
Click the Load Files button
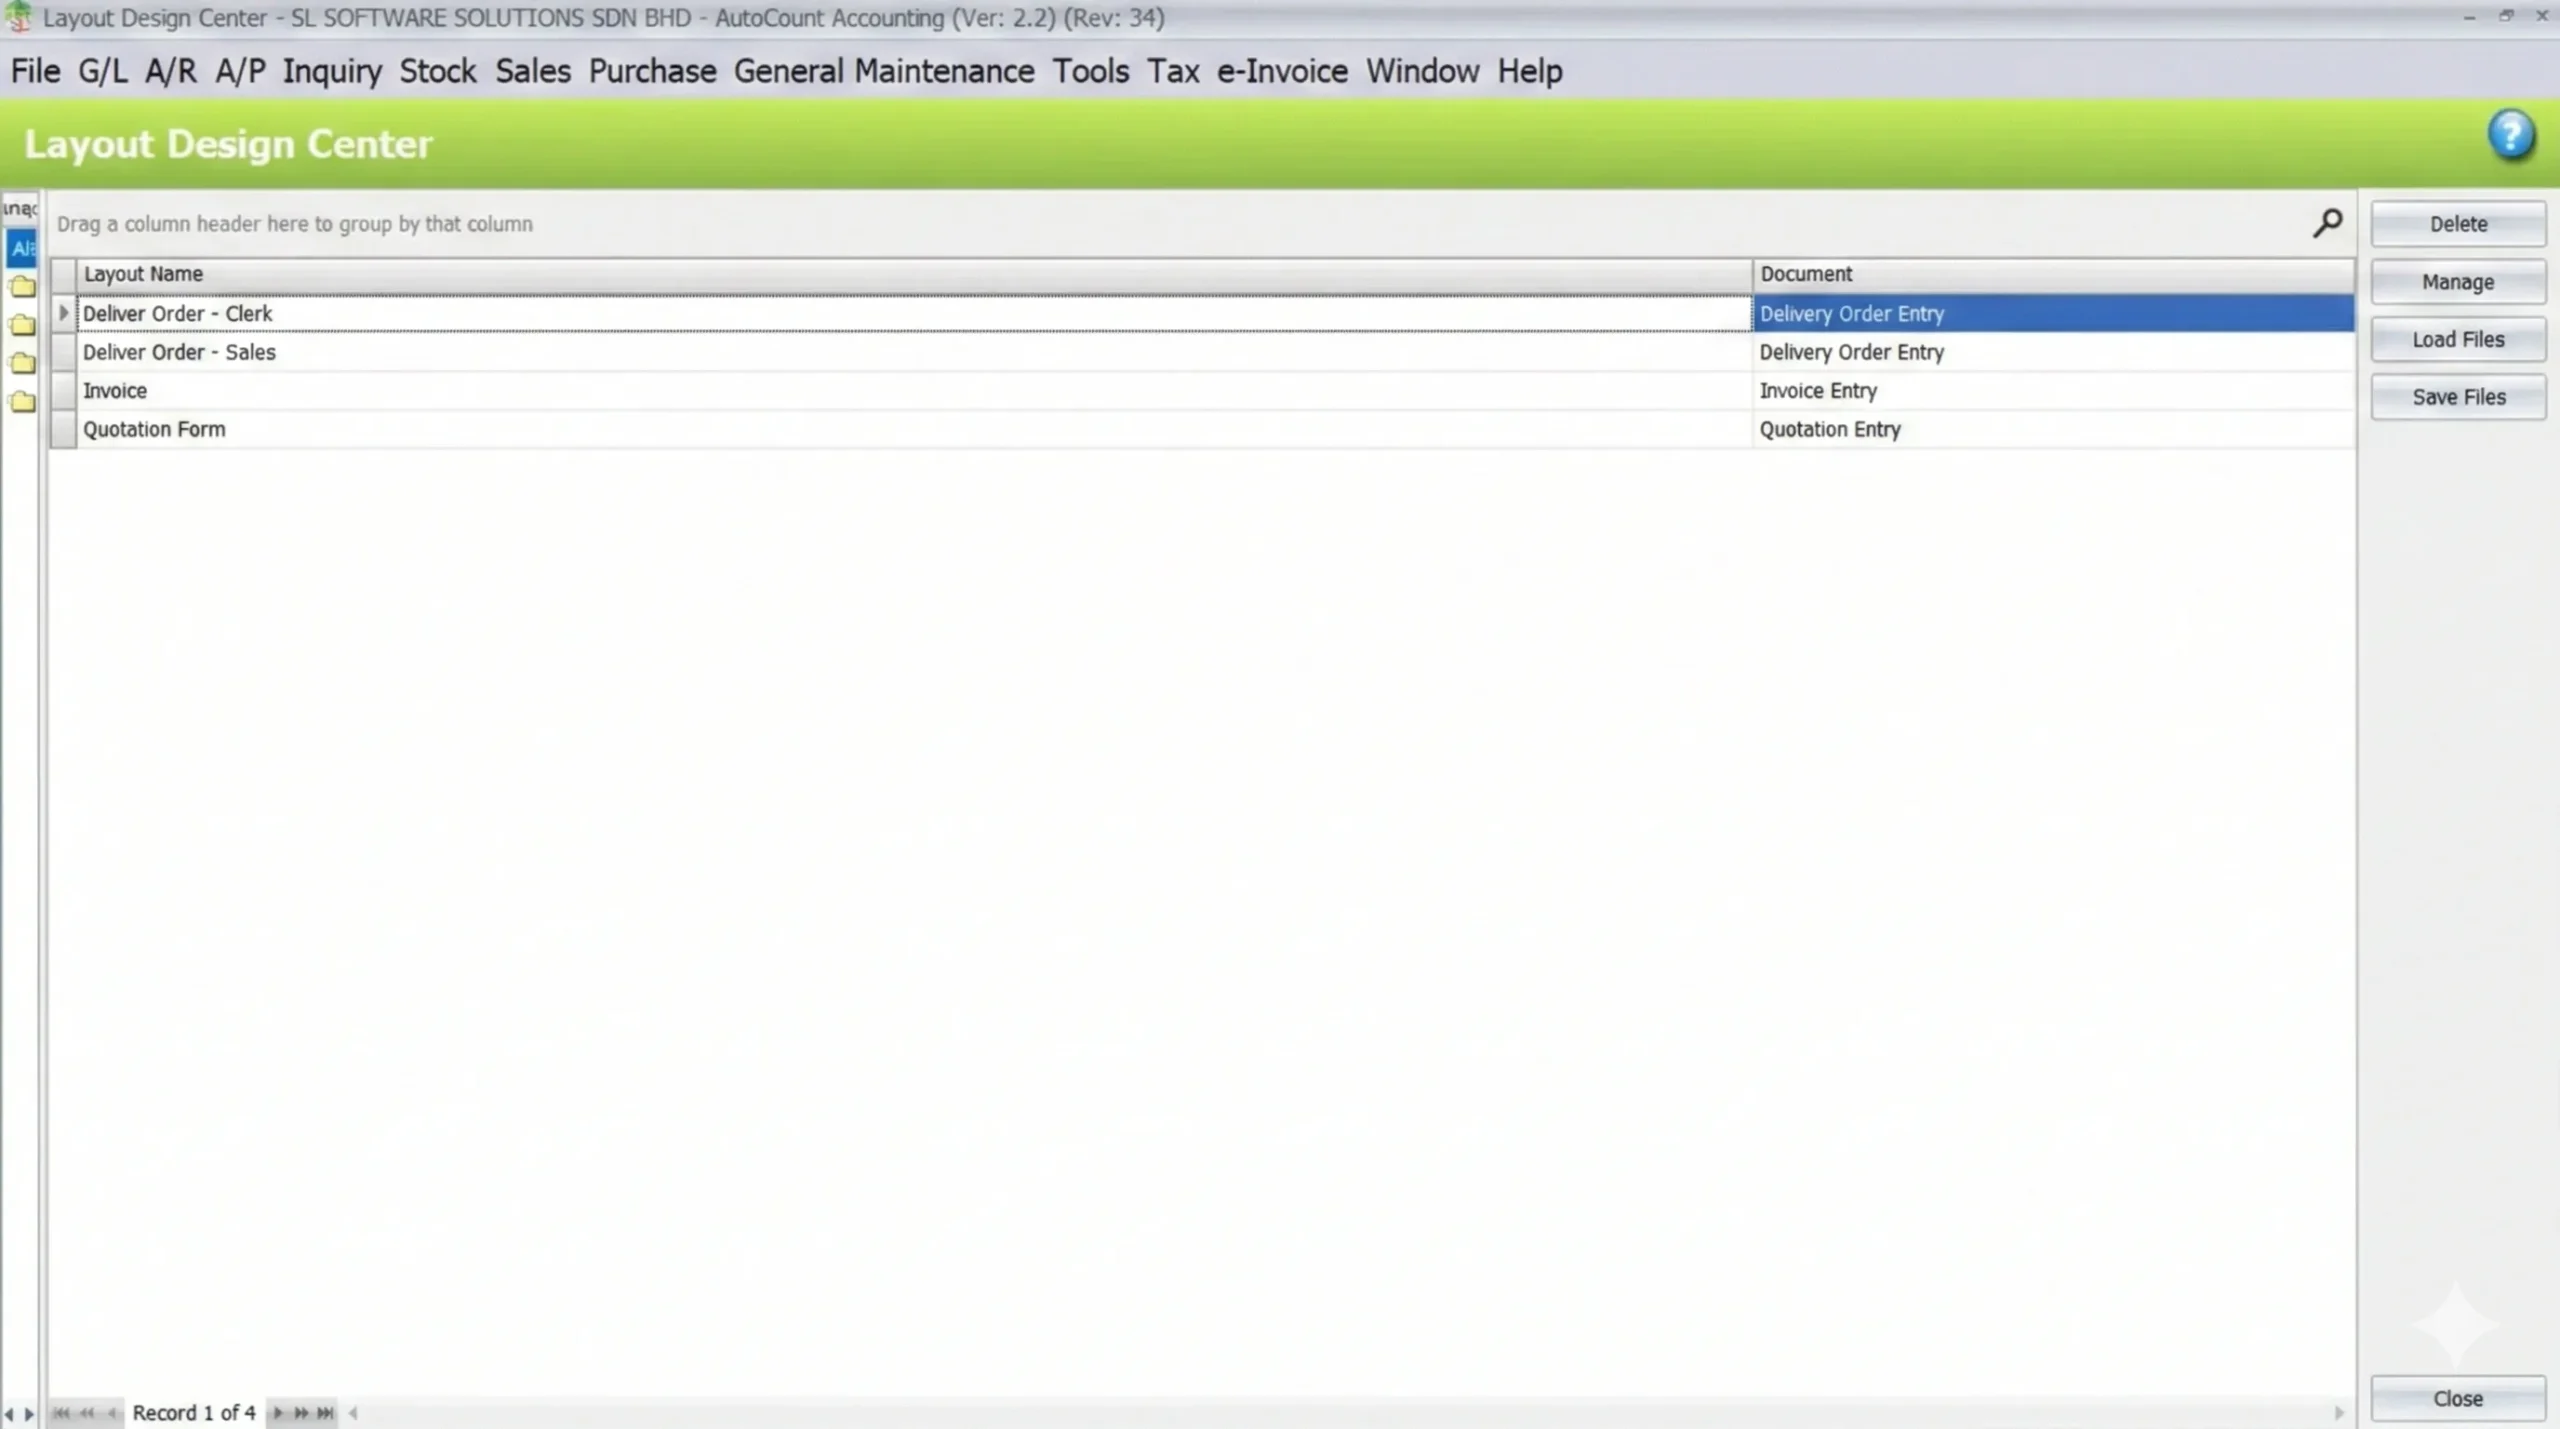click(2458, 339)
